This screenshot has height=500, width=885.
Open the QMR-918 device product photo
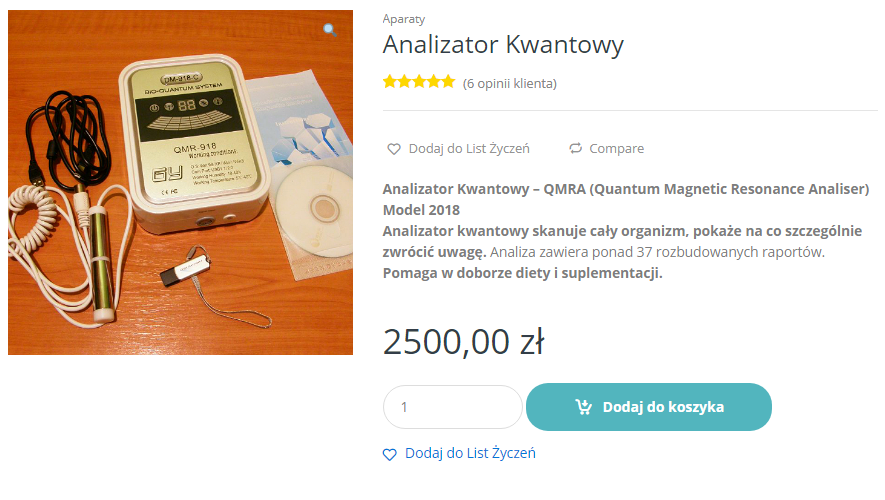coord(181,182)
